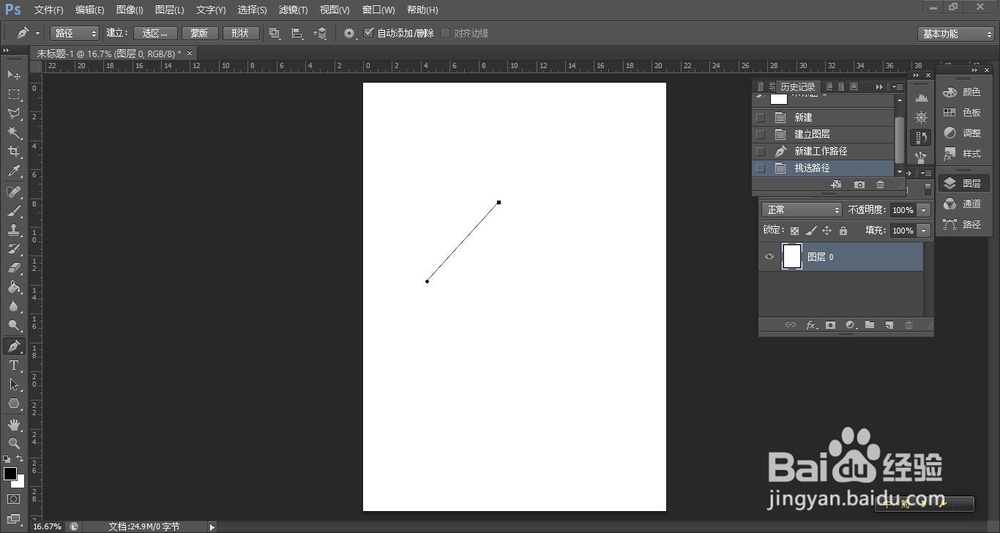Create new group folder icon
1000x533 pixels.
coord(869,325)
